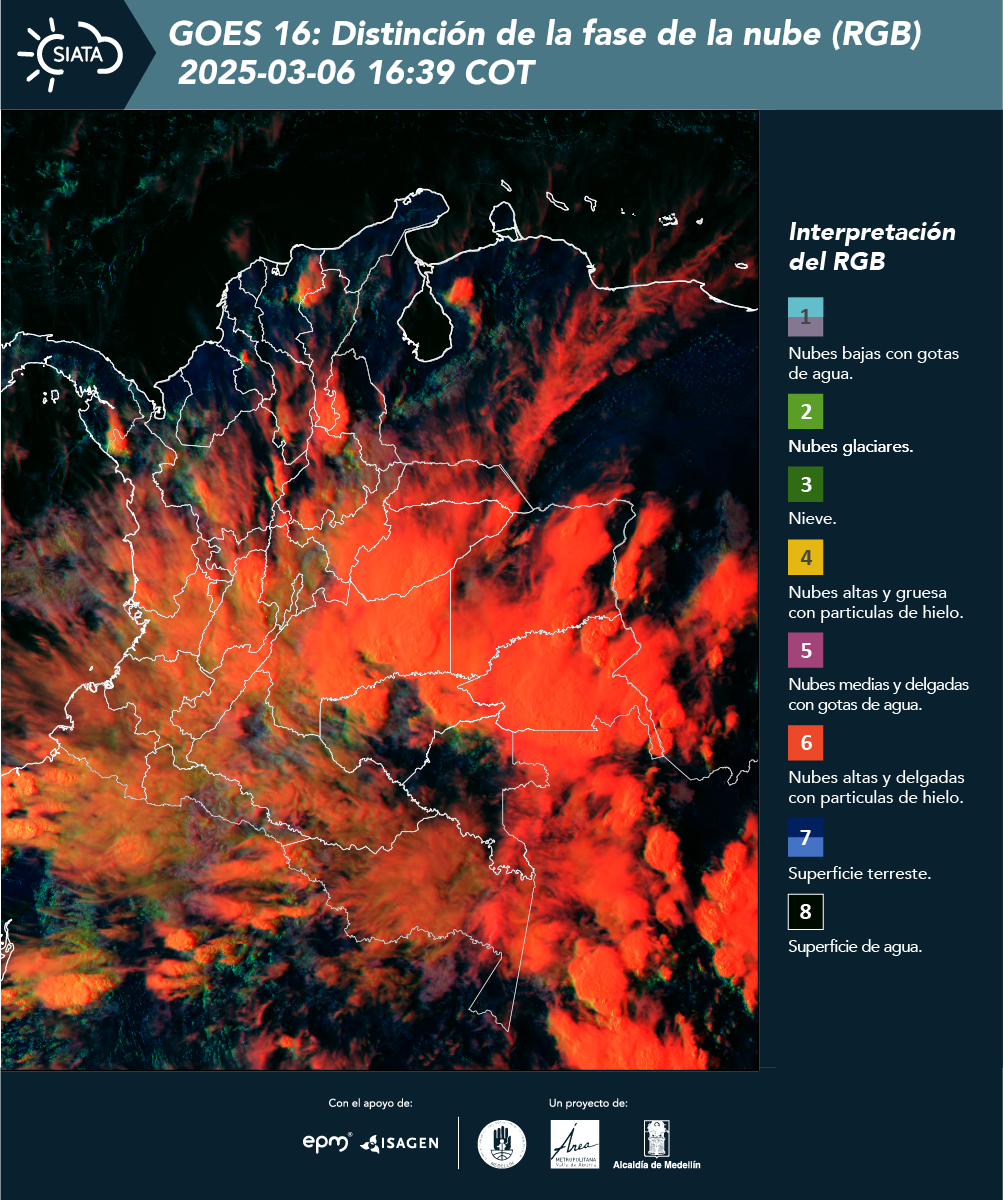
Task: Click the label "Superficie terreste."
Action: click(x=860, y=874)
